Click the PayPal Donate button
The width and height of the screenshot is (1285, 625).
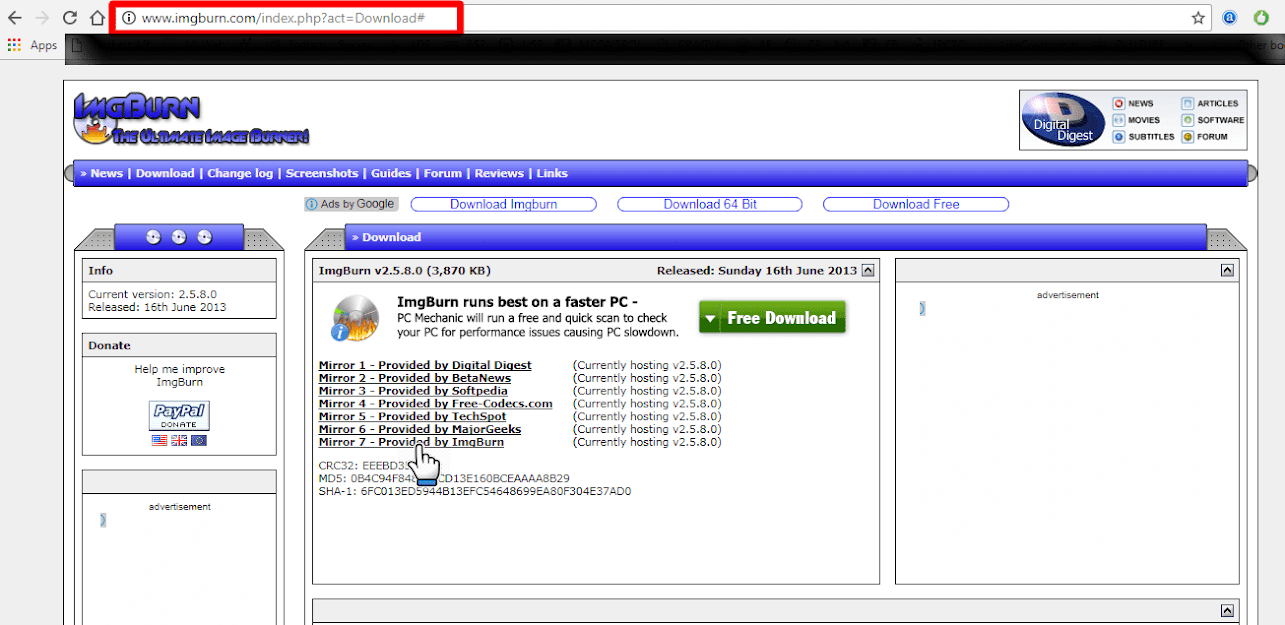pos(179,415)
